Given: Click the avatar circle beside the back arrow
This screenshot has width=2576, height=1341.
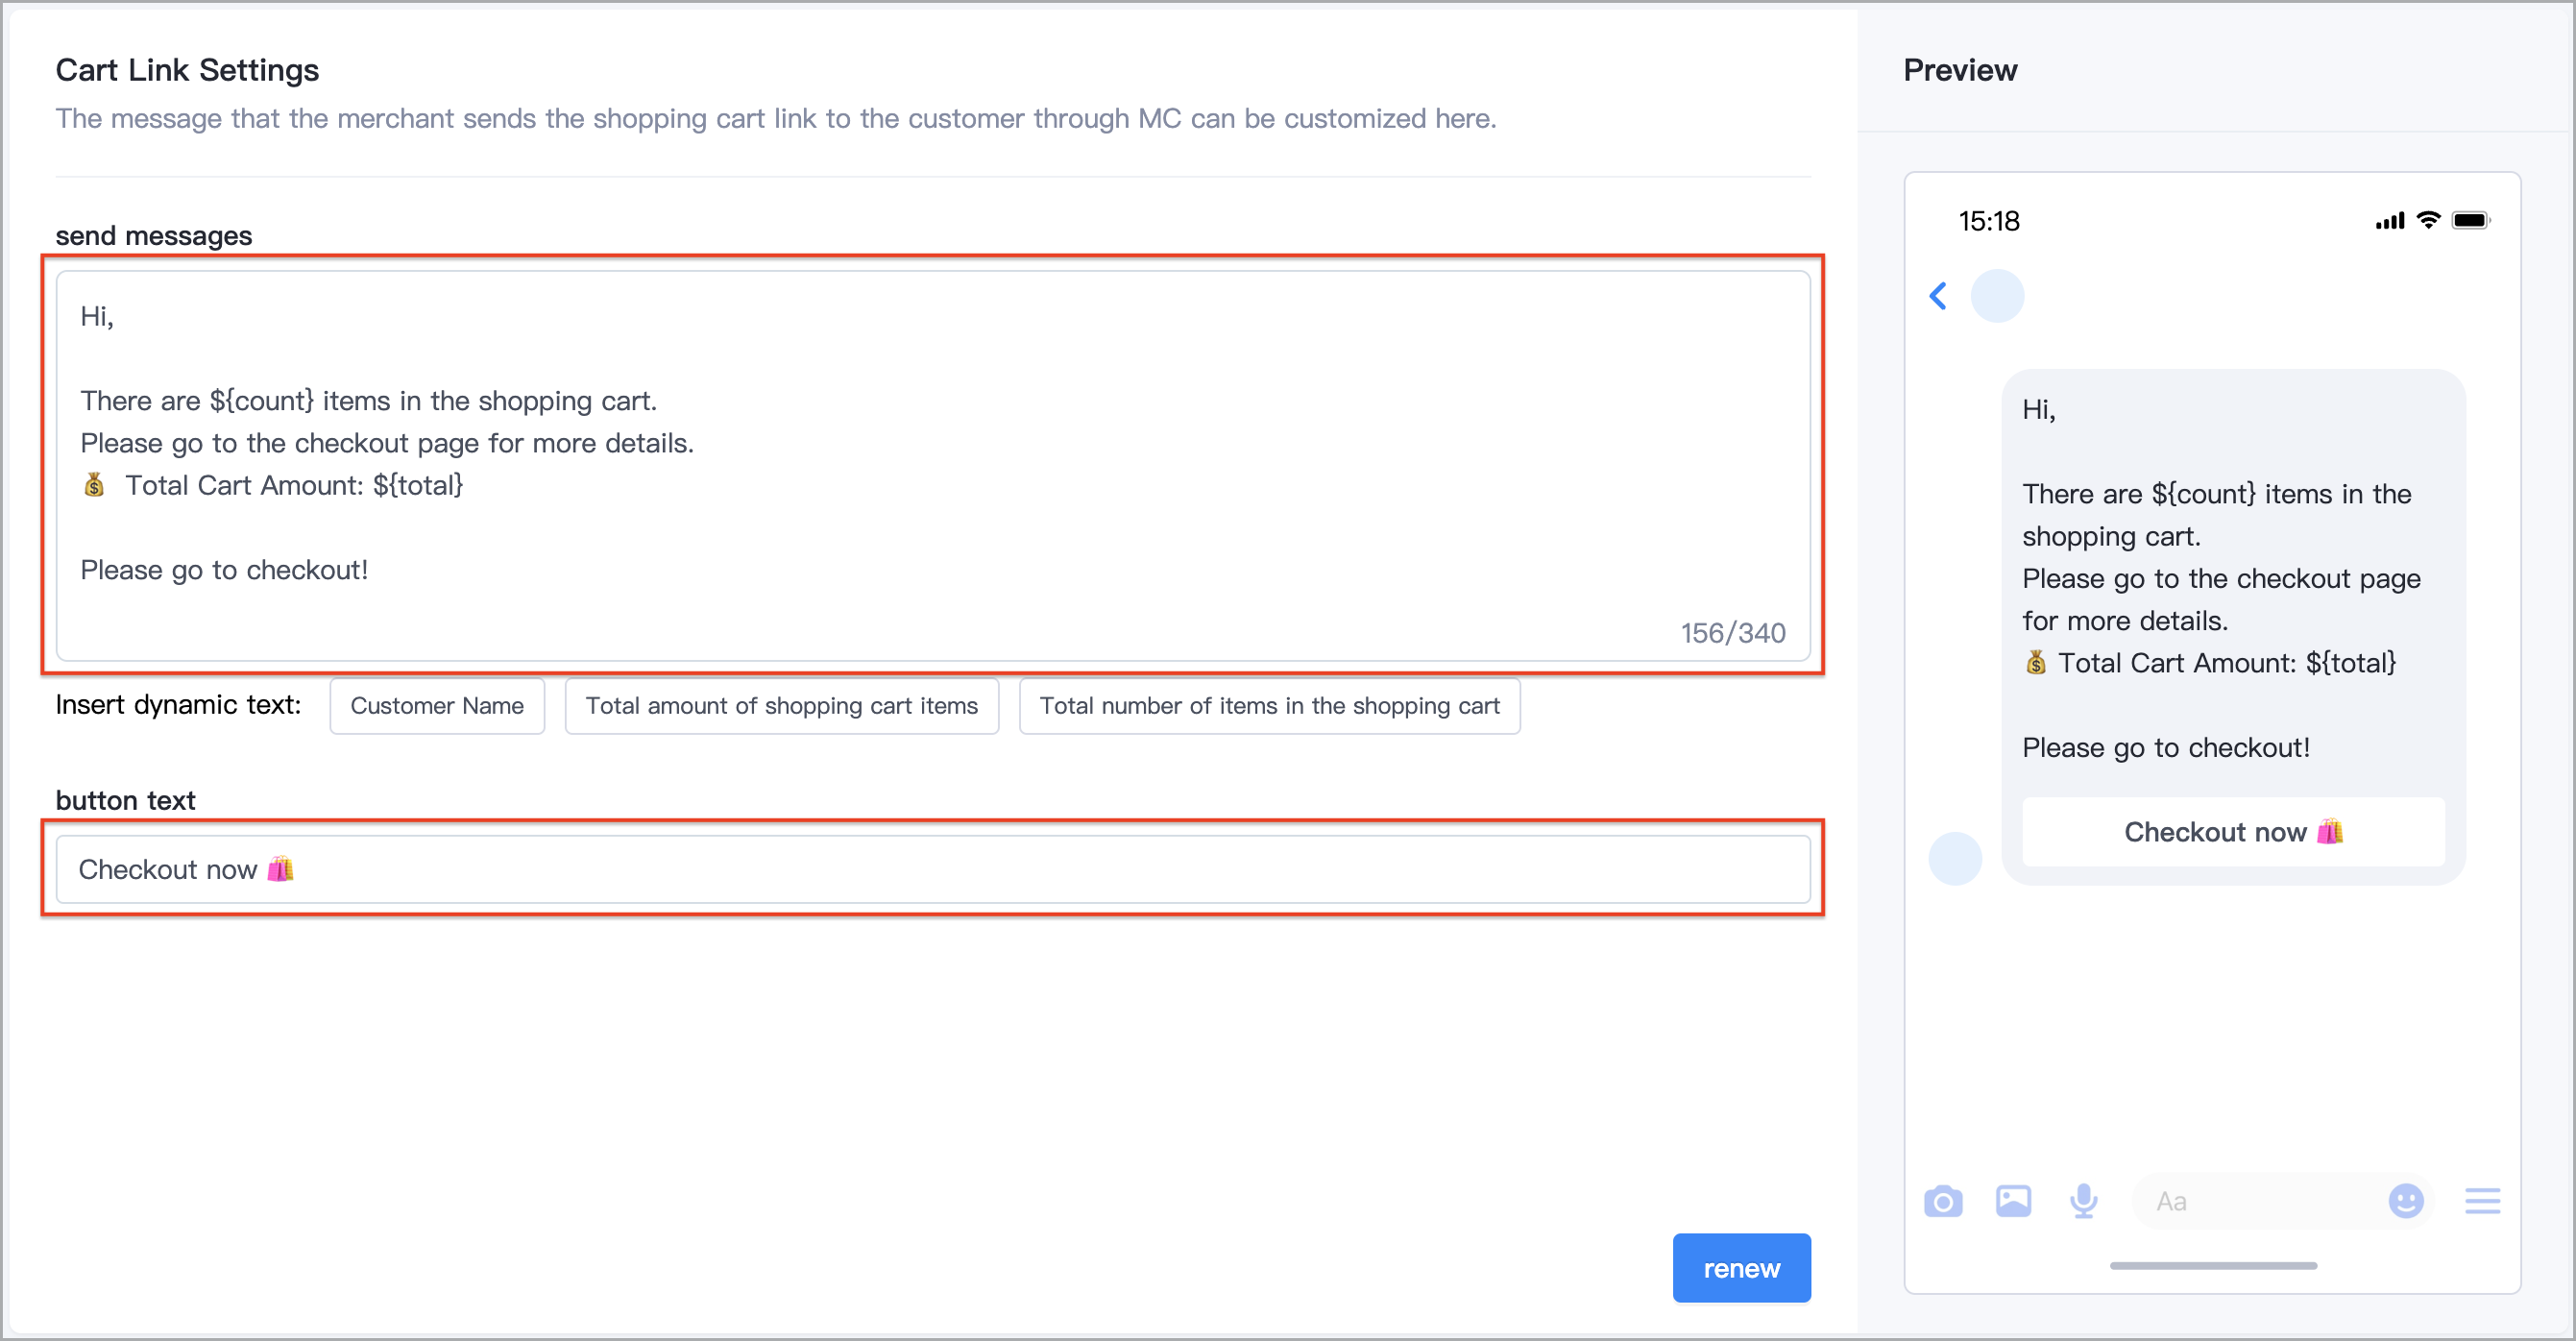Looking at the screenshot, I should [1997, 296].
